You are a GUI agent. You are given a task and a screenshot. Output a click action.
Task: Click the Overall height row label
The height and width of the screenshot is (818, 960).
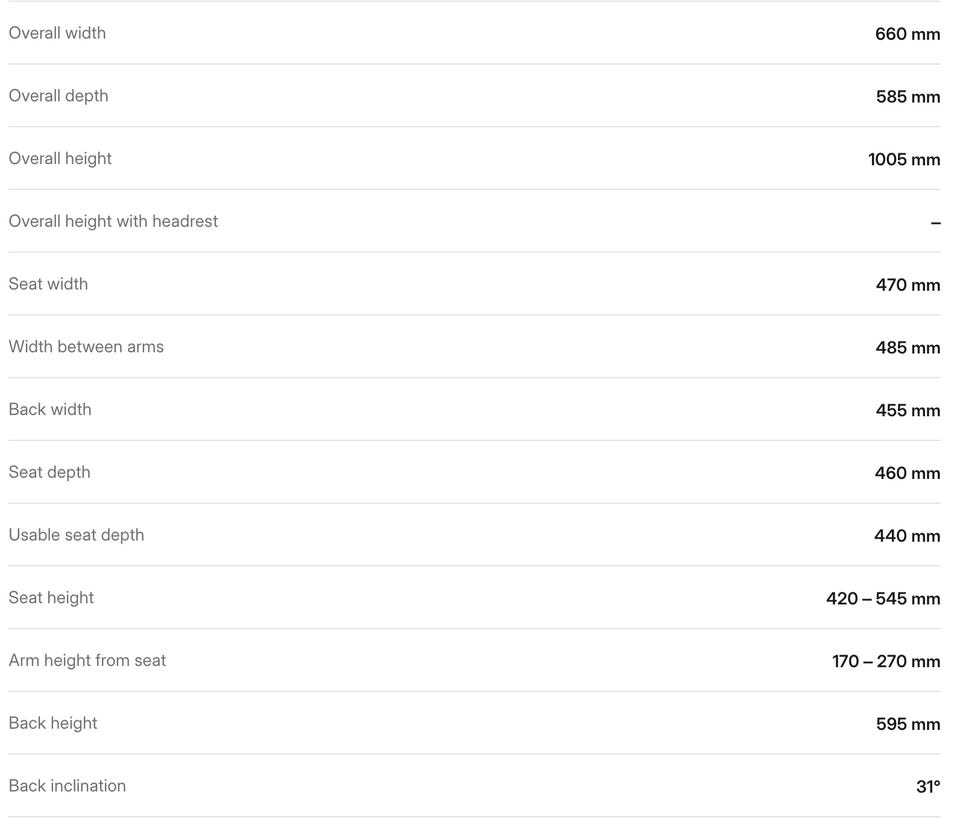point(60,159)
